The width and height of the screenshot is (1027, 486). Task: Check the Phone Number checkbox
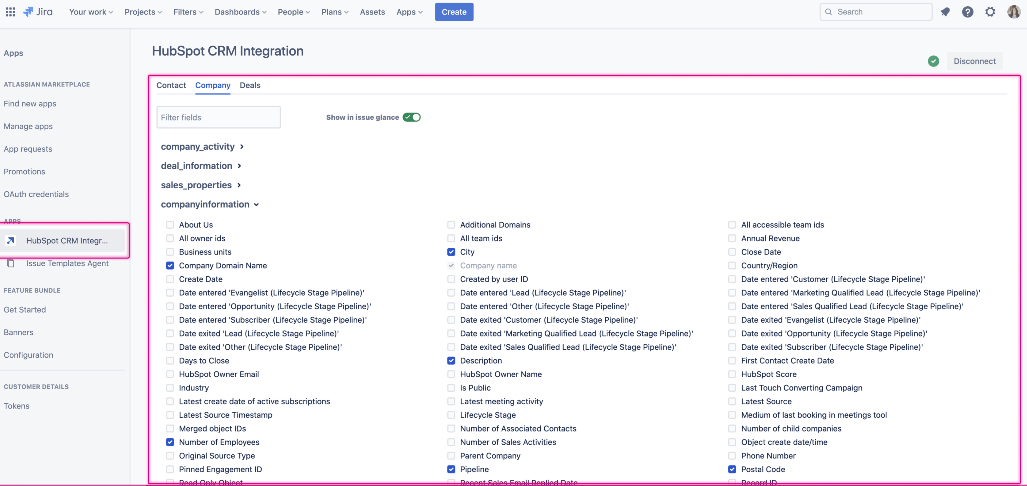pos(732,456)
